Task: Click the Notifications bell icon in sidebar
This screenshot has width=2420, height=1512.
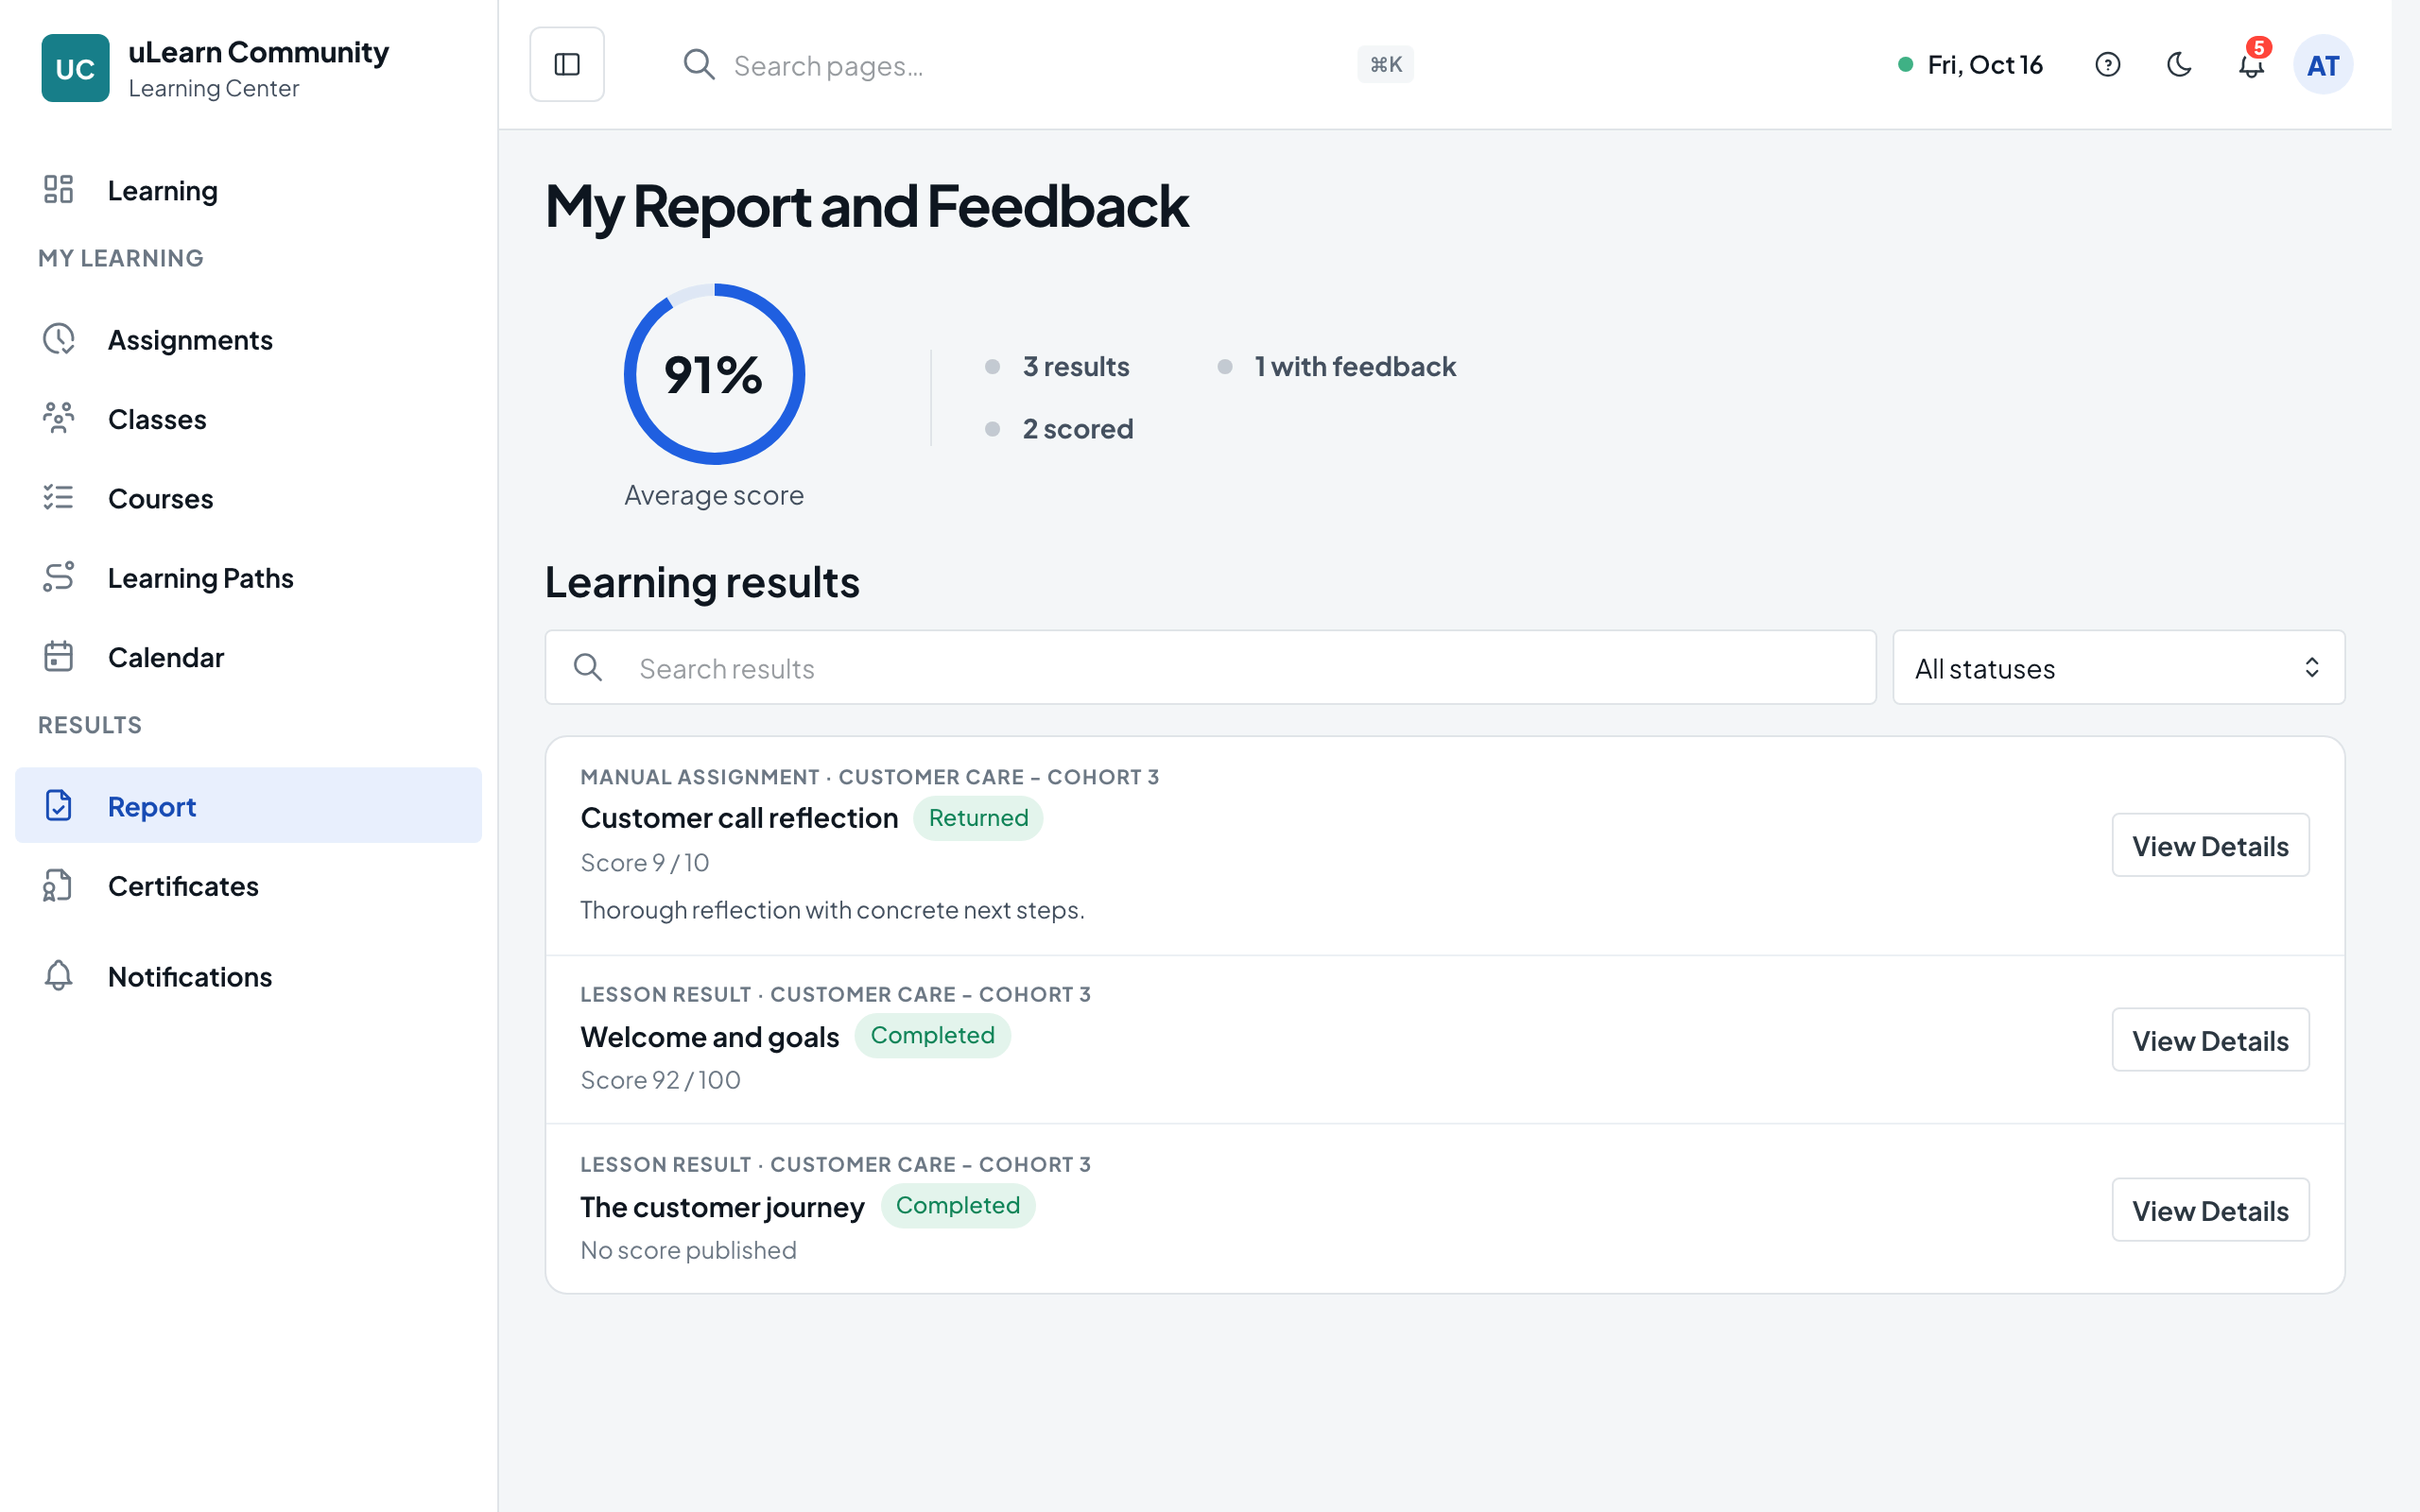Action: tap(59, 975)
